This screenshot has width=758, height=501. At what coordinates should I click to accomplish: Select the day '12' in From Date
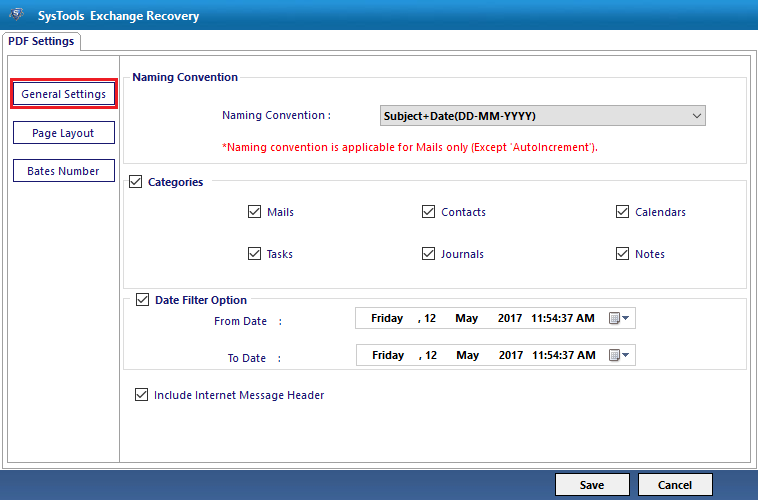(x=430, y=318)
